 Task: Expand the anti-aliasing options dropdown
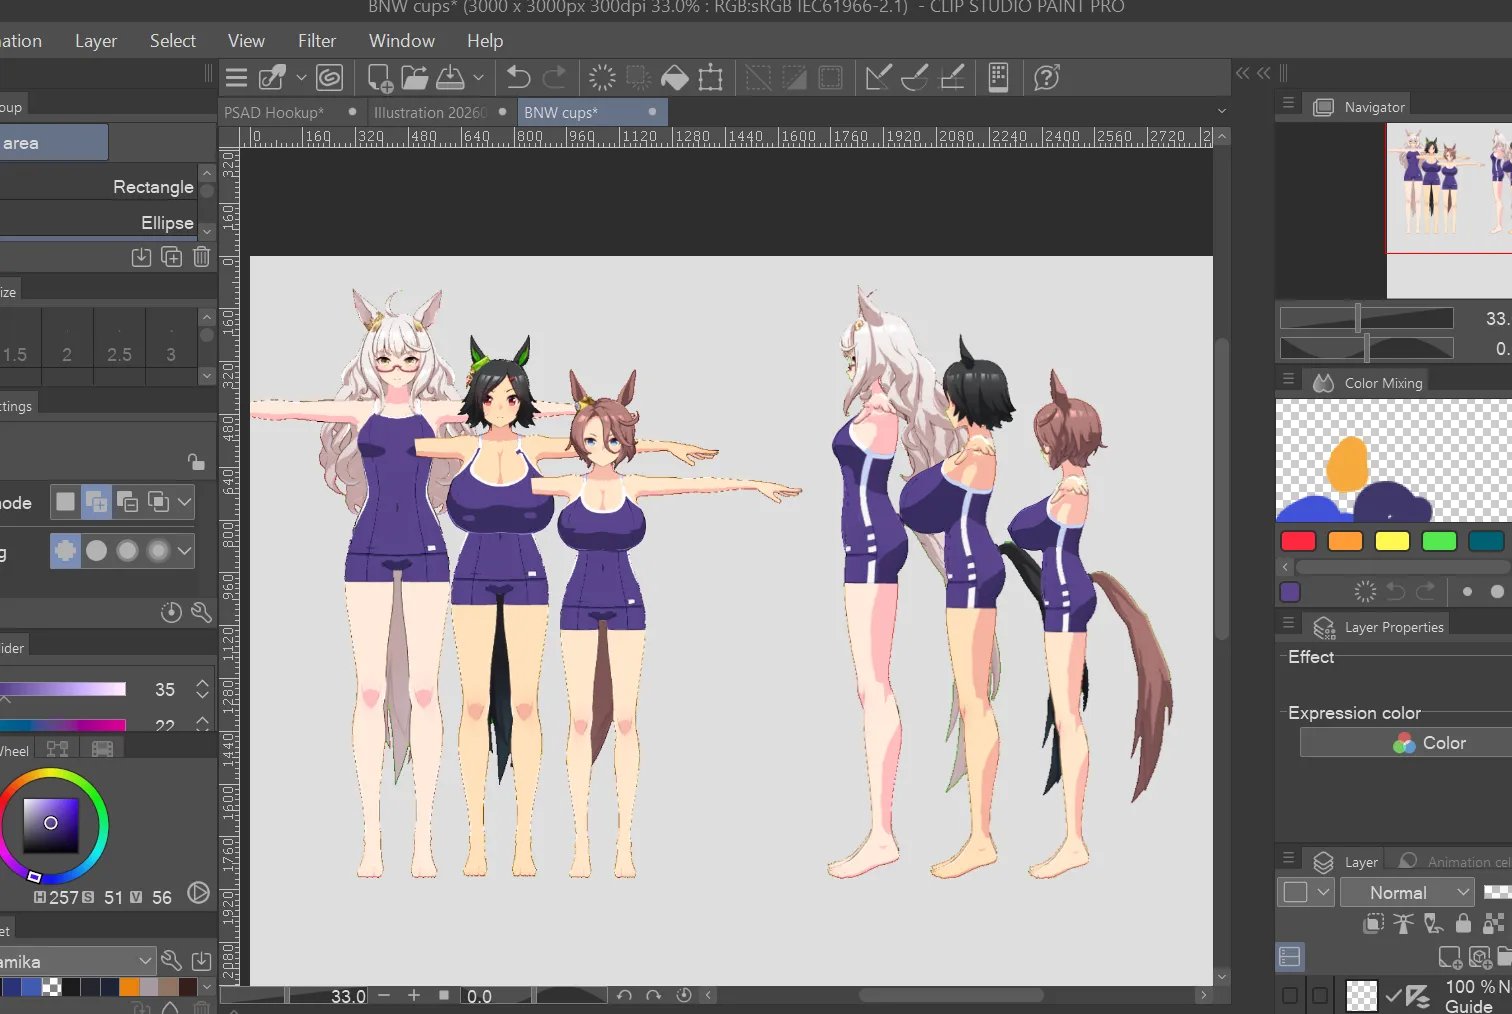tap(185, 550)
